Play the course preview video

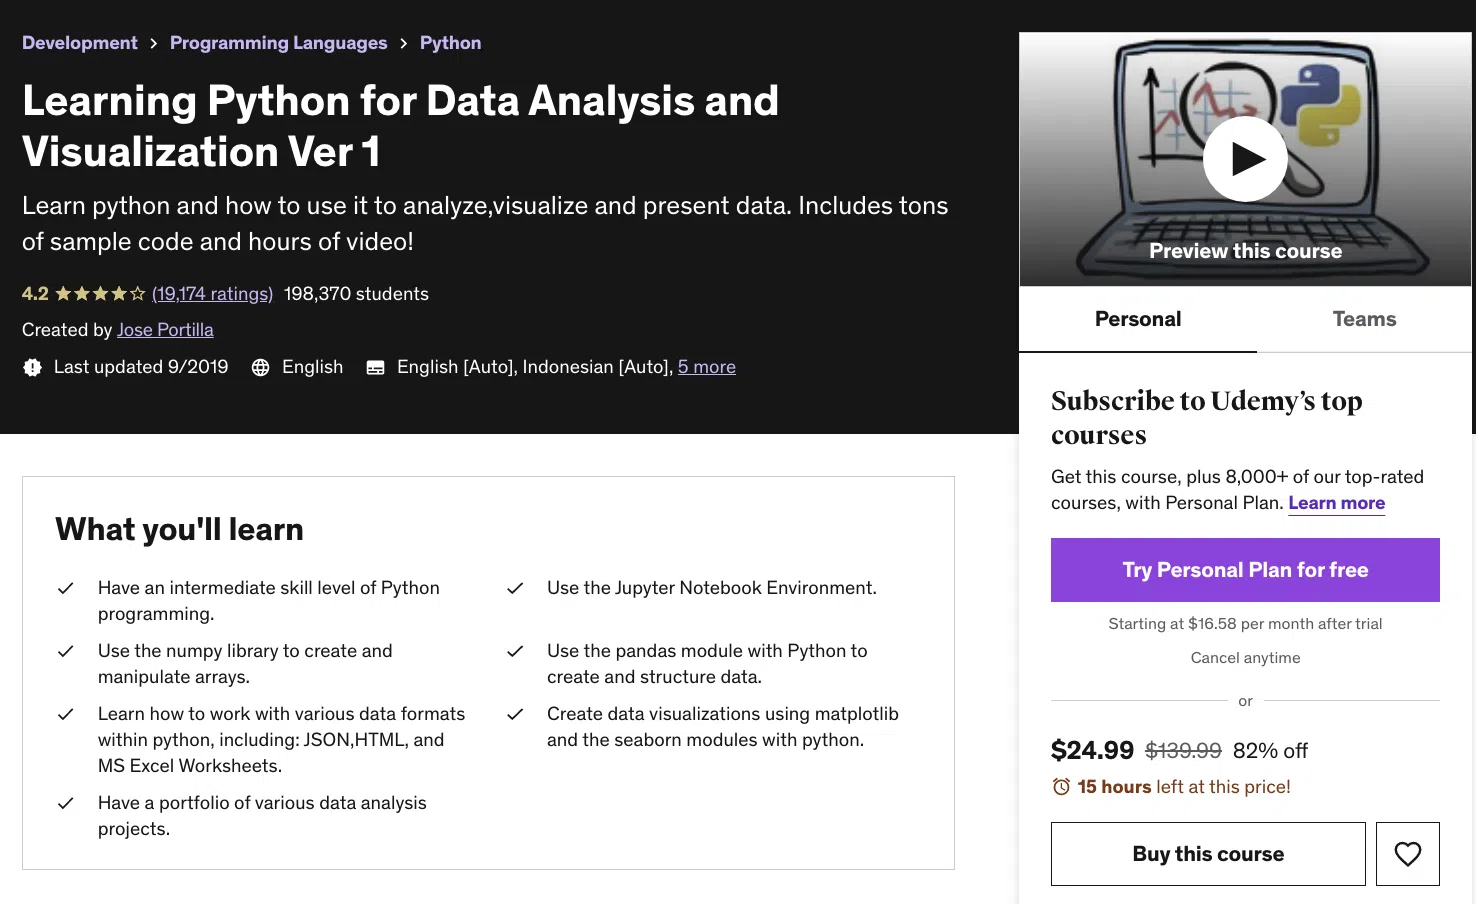coord(1245,159)
